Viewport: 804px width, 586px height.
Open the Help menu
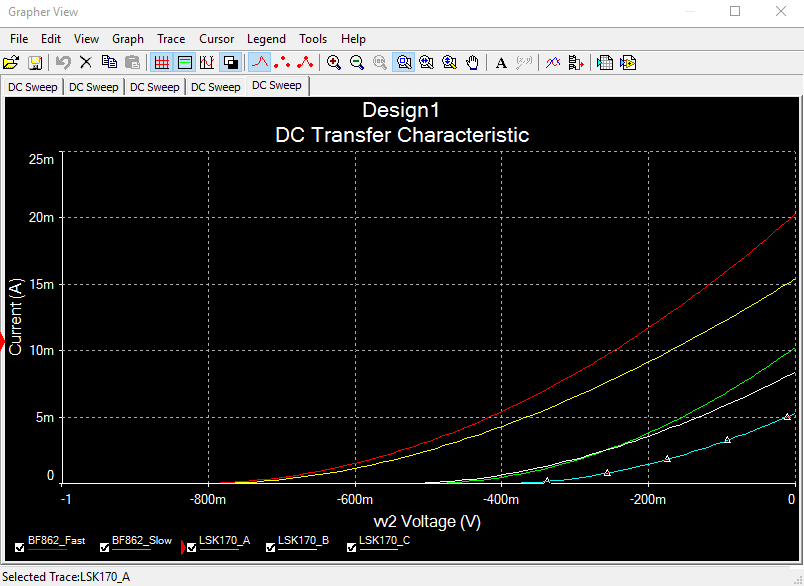[x=353, y=39]
